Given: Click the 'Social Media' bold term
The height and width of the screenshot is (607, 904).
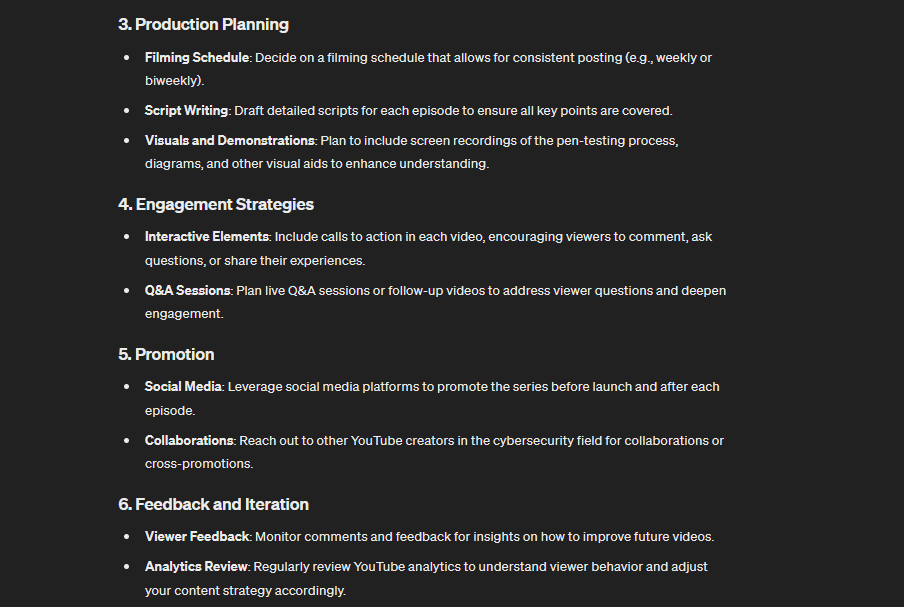Looking at the screenshot, I should pos(183,387).
